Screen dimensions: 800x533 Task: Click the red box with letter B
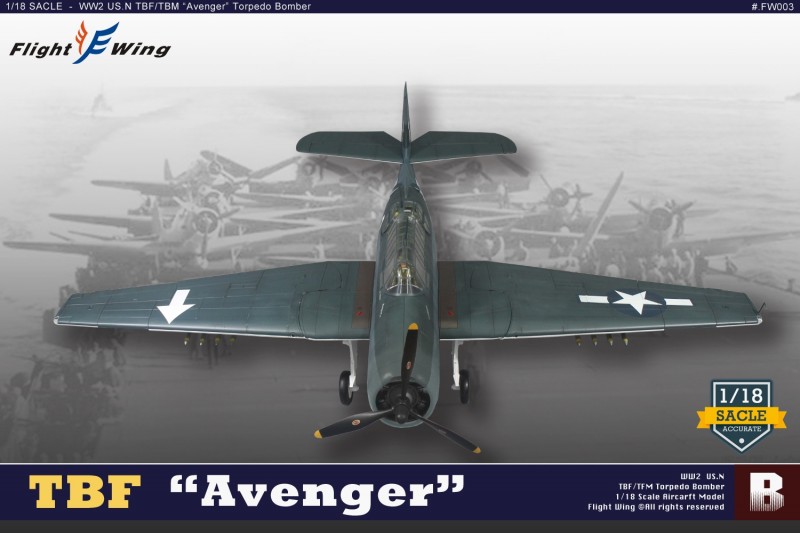(767, 492)
